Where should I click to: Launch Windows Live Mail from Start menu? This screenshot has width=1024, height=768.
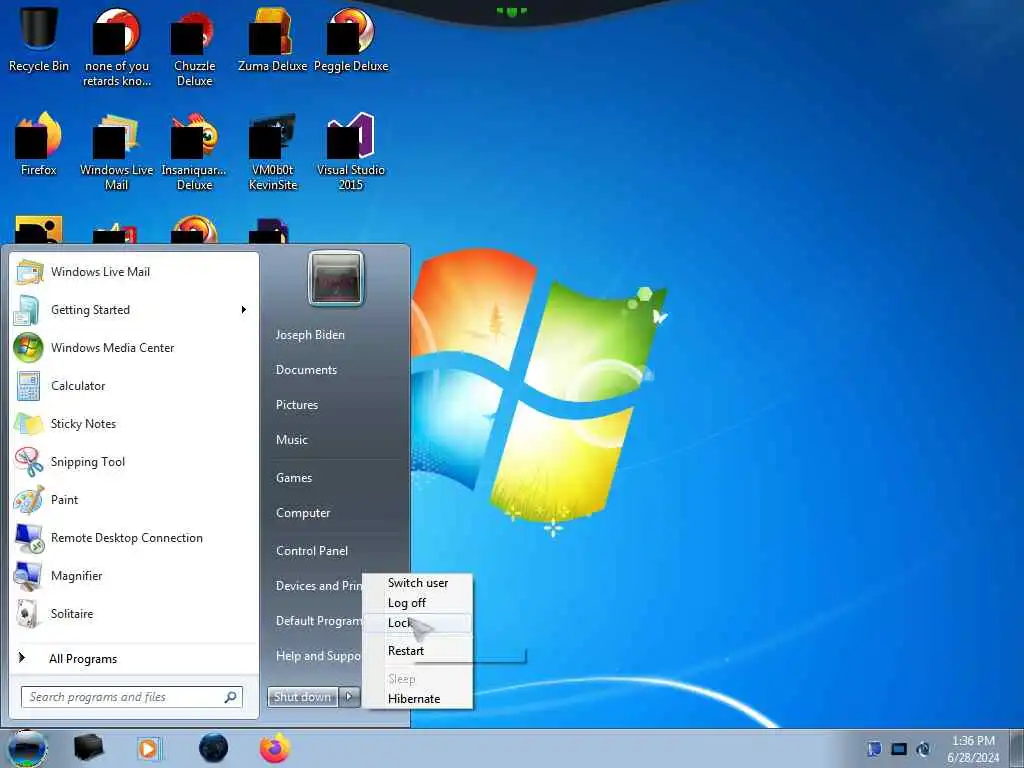[135, 272]
